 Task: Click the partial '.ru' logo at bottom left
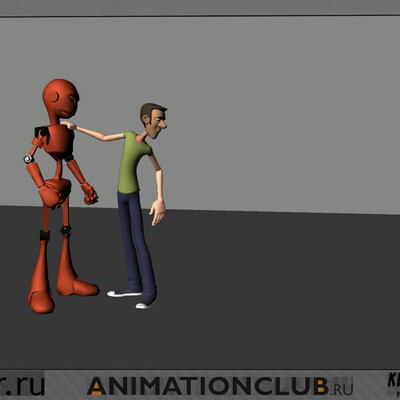22,384
